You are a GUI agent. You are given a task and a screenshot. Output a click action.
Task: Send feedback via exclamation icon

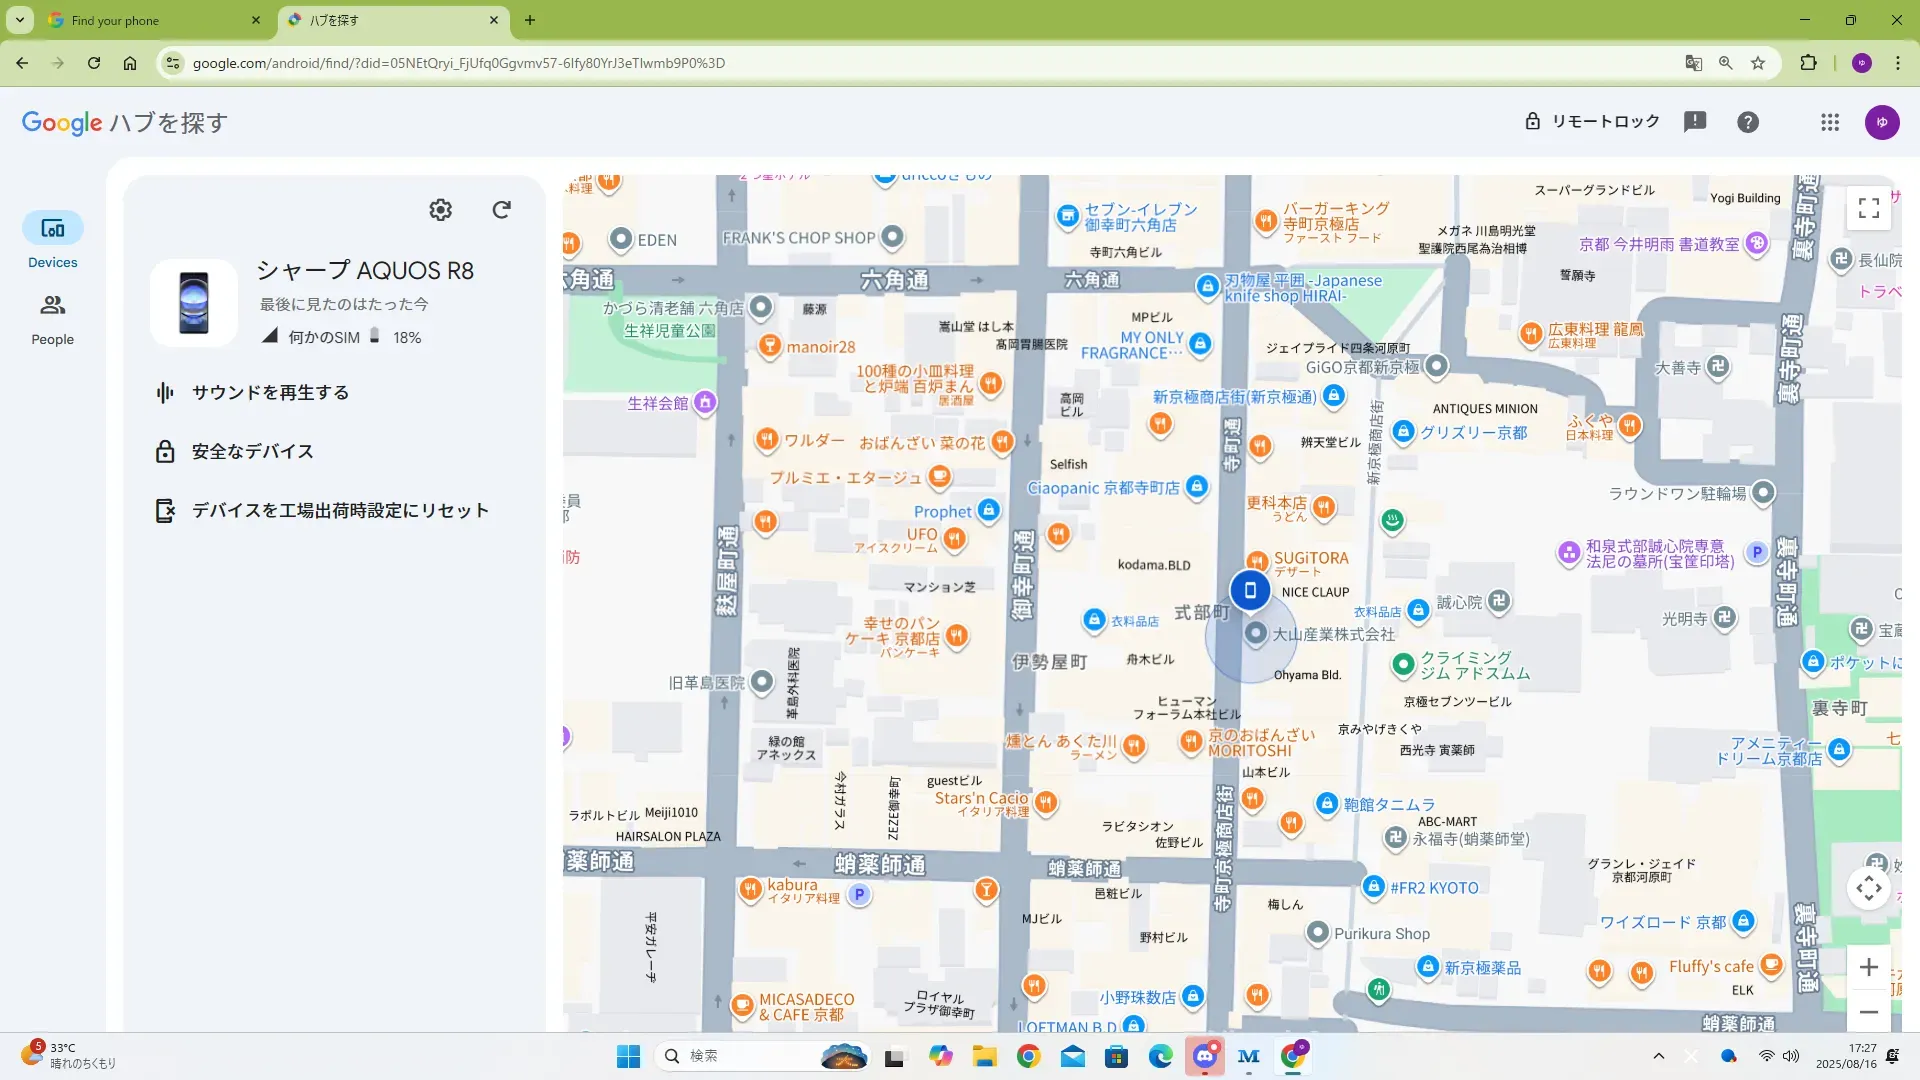pos(1694,122)
